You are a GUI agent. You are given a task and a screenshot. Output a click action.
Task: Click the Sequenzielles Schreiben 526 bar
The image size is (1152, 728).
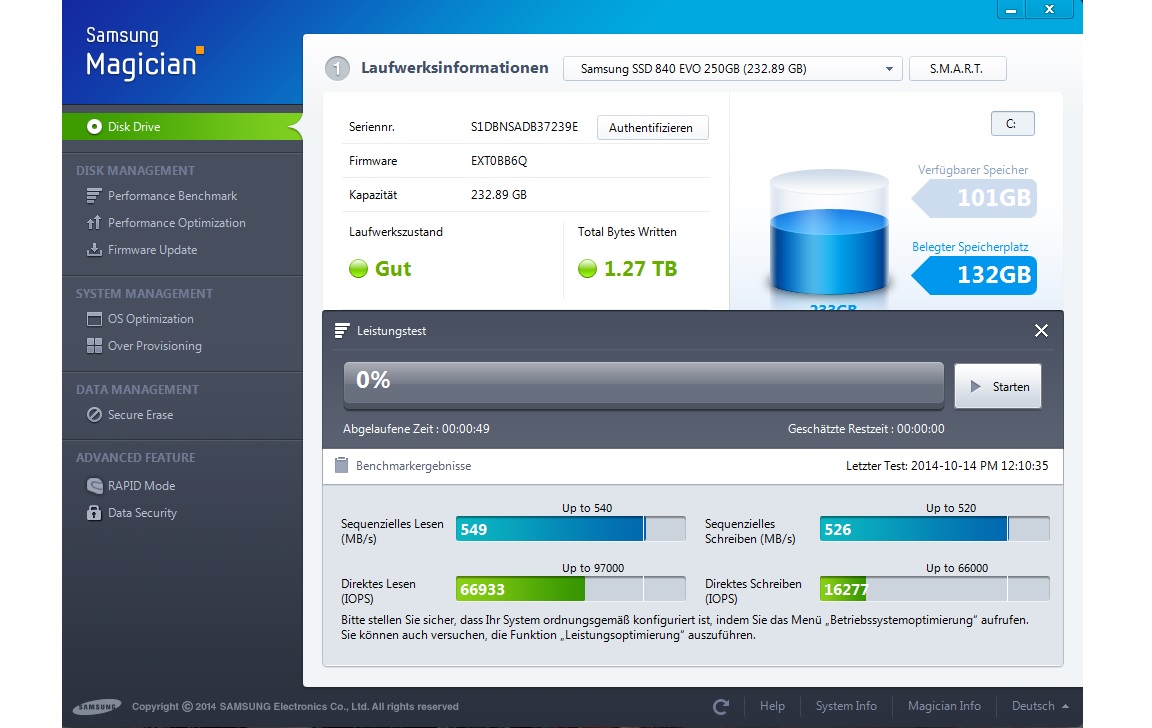935,529
